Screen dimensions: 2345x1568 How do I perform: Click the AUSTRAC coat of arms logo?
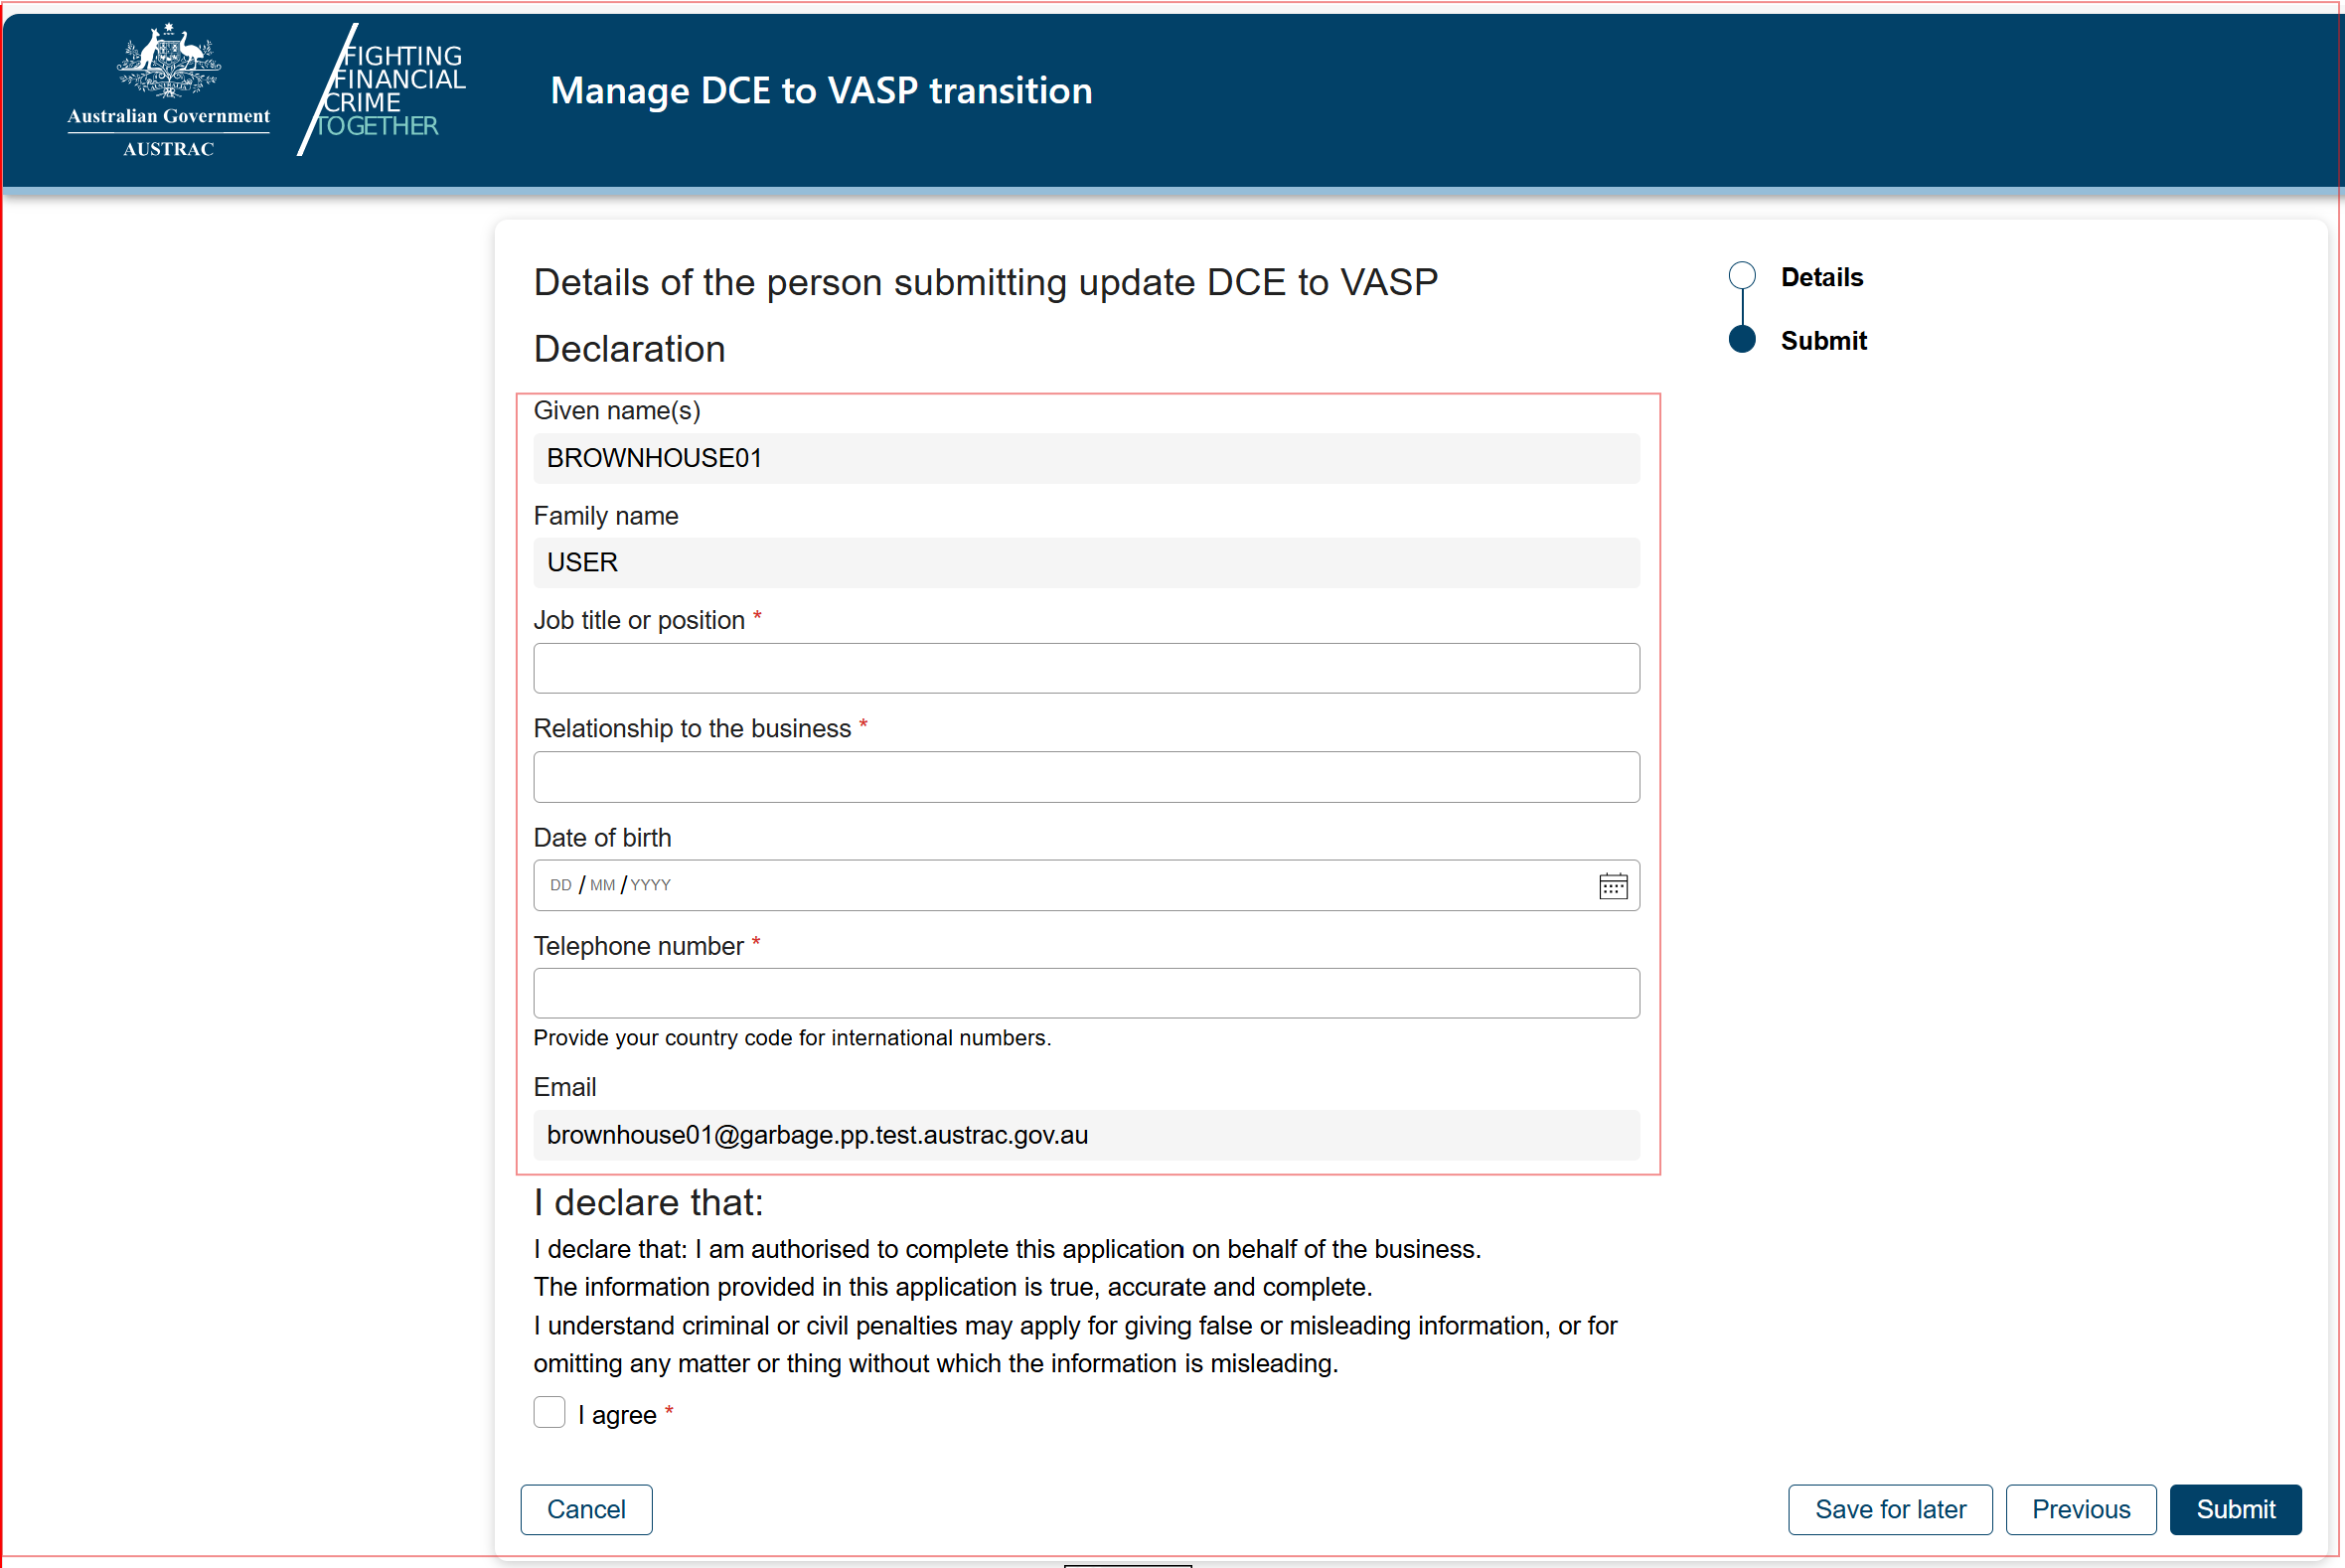coord(168,88)
